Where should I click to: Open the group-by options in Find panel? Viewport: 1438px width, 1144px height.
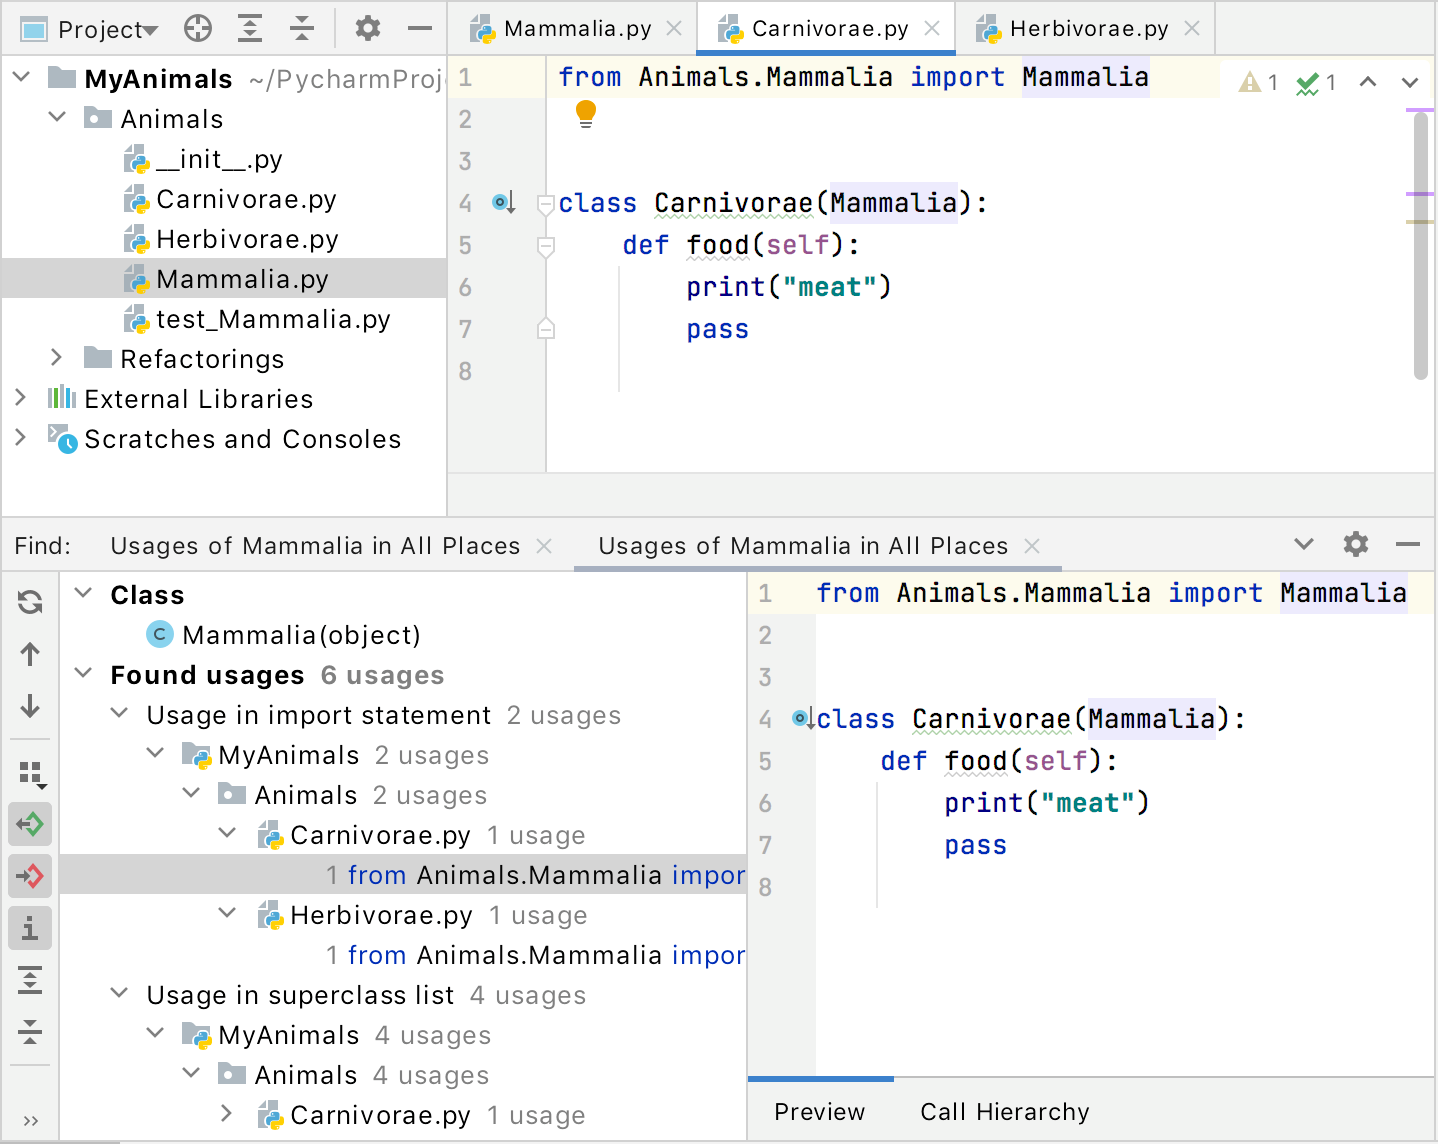(30, 773)
